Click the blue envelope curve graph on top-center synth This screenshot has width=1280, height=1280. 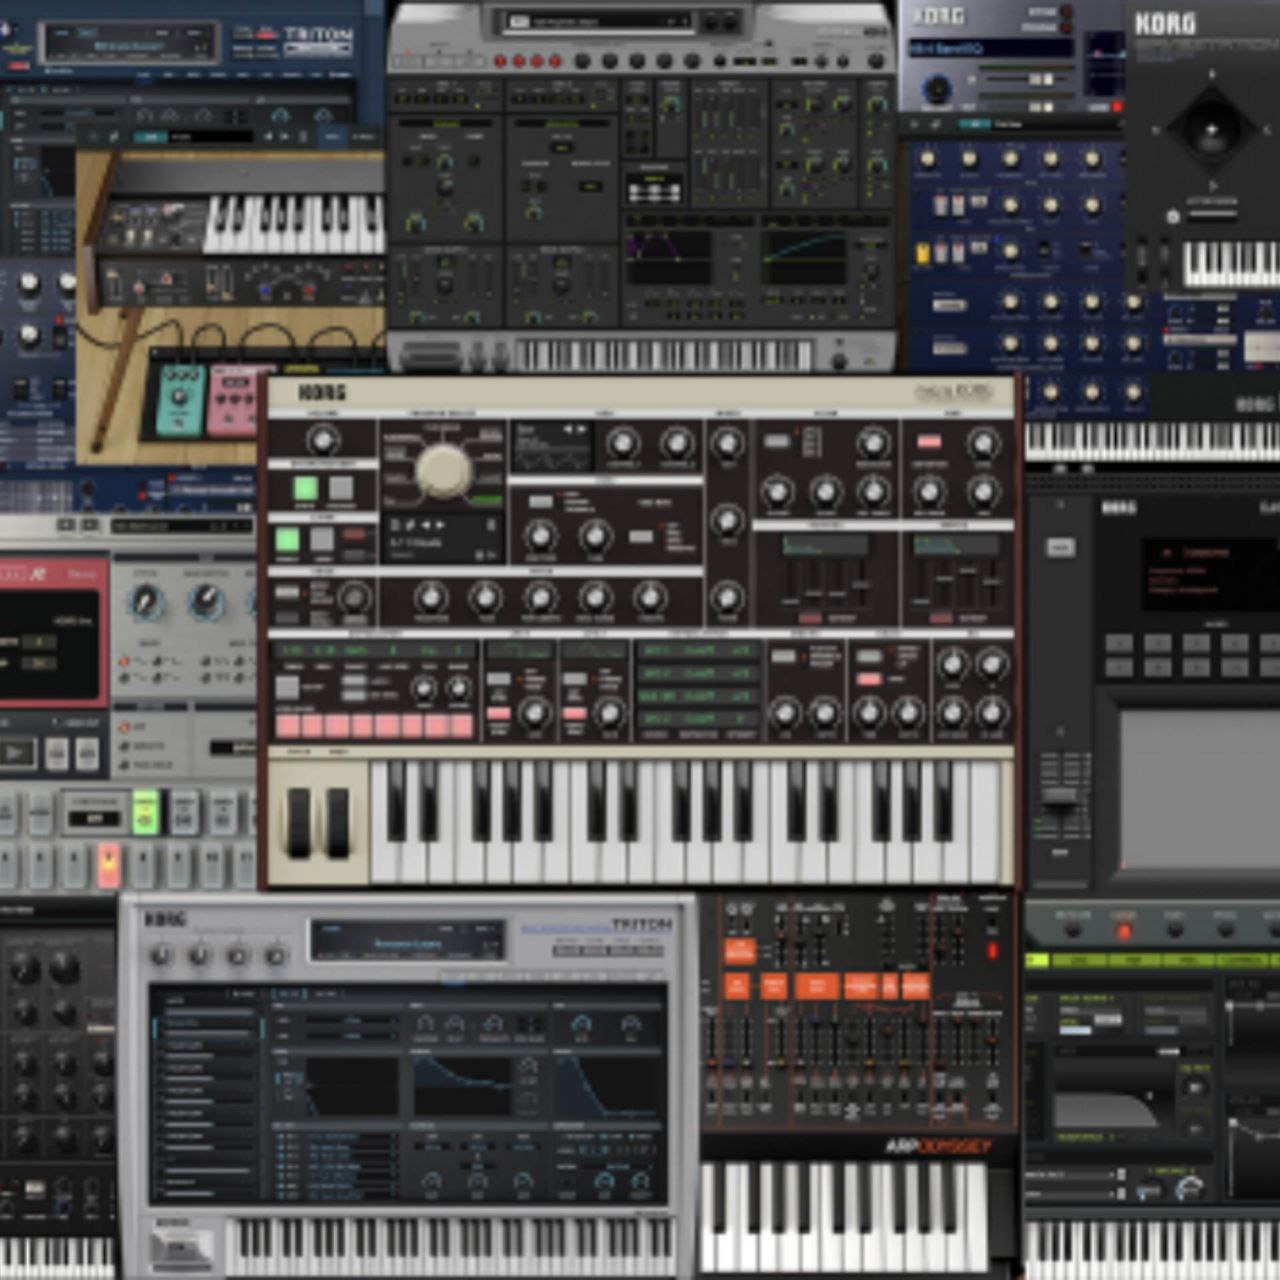pyautogui.click(x=803, y=257)
